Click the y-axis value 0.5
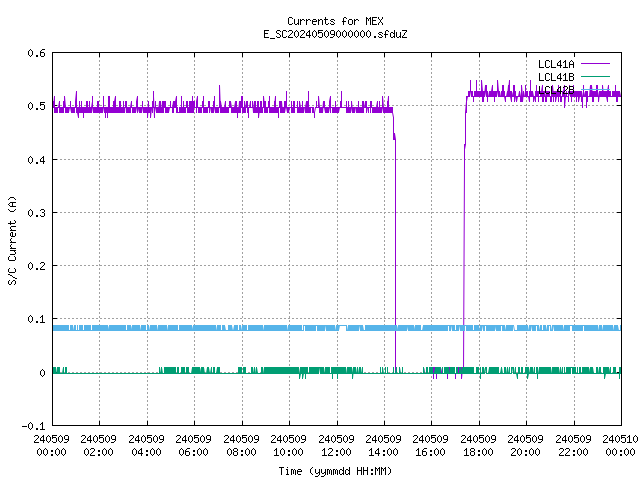The height and width of the screenshot is (480, 640). click(36, 106)
